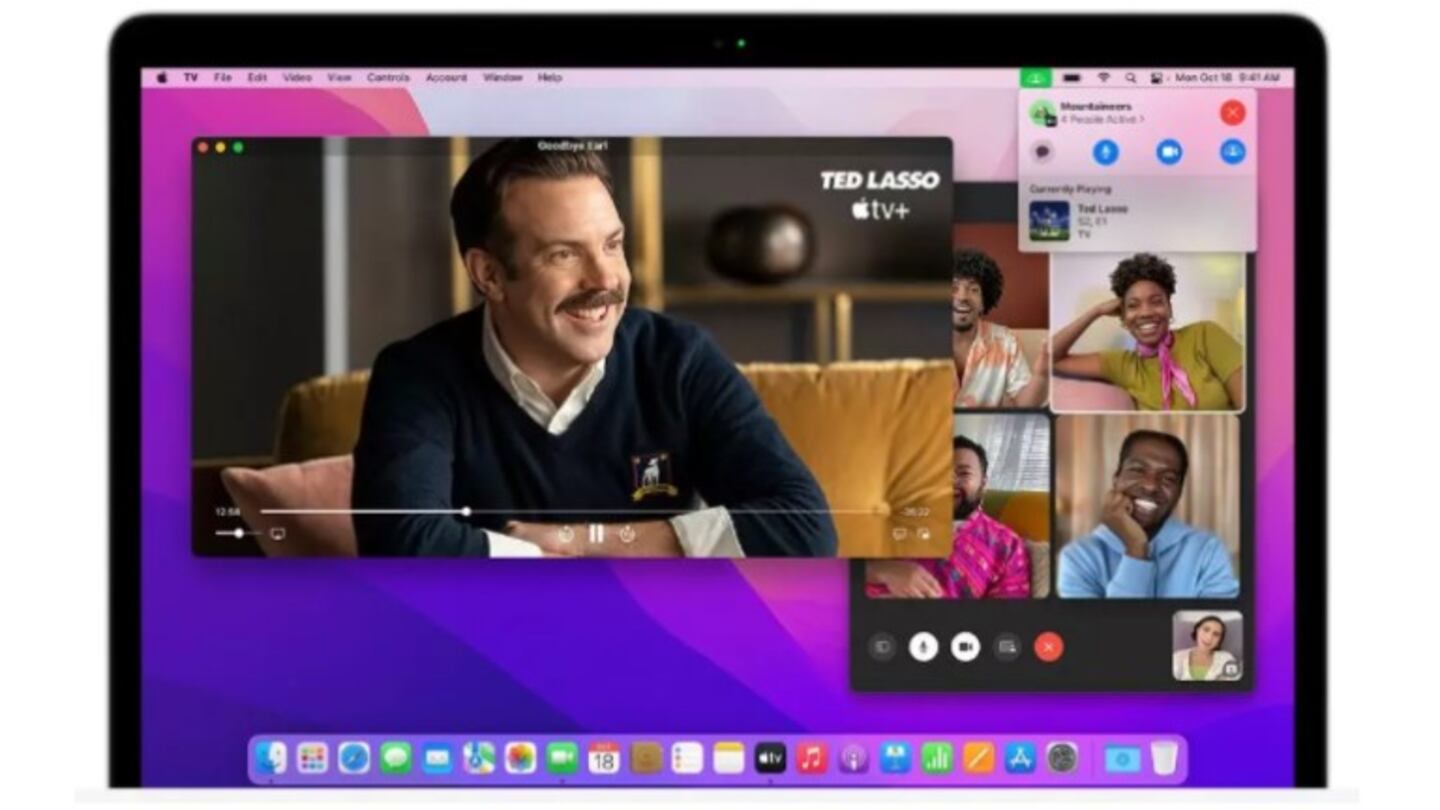This screenshot has height=810, width=1440.
Task: Open the Account menu
Action: coord(446,77)
